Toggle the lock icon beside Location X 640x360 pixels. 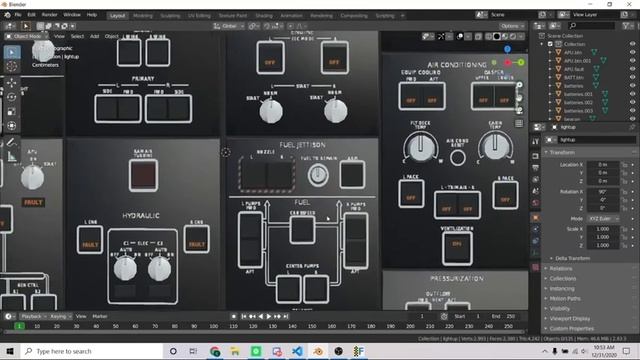tap(624, 164)
